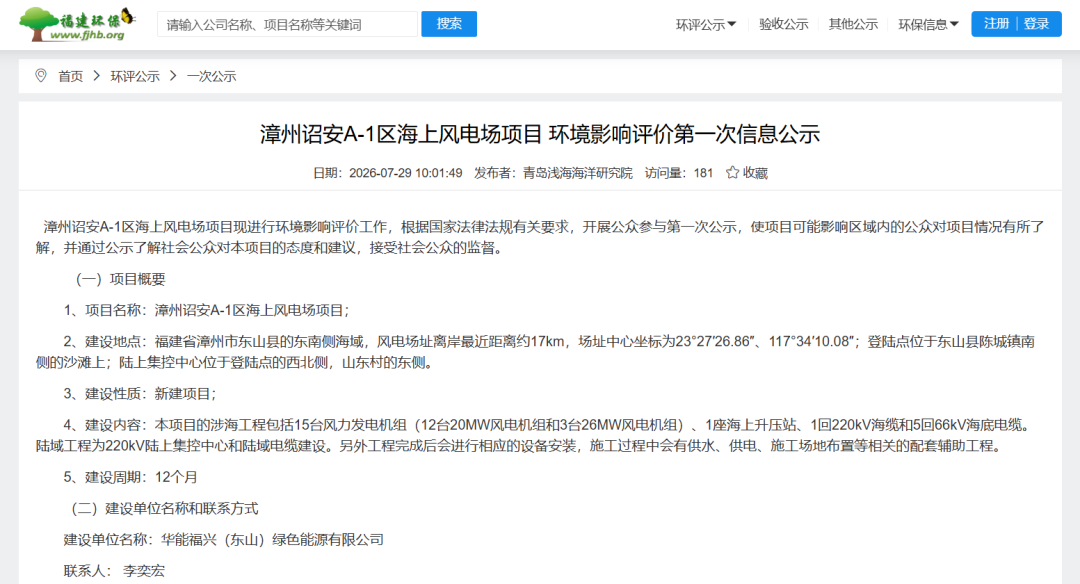Click the fjhb.org tree logo

point(76,24)
